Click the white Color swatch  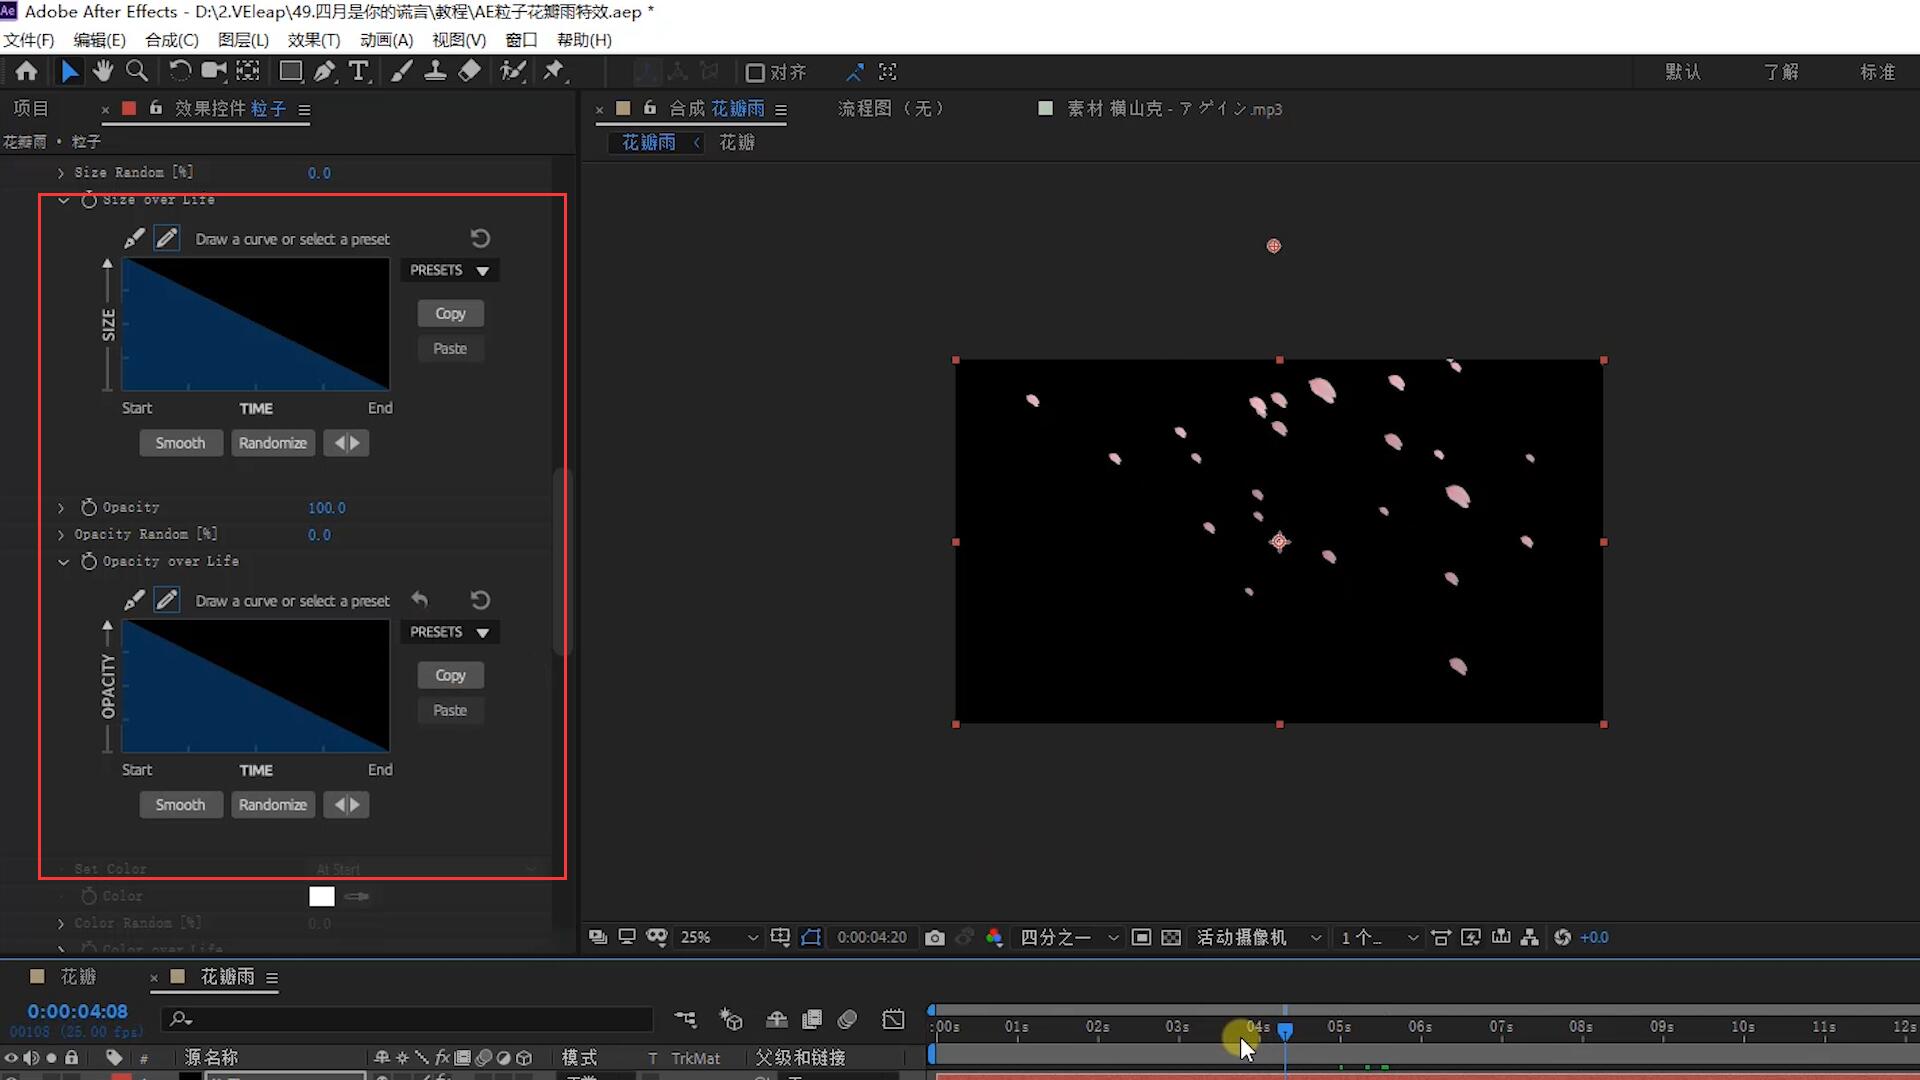(321, 896)
